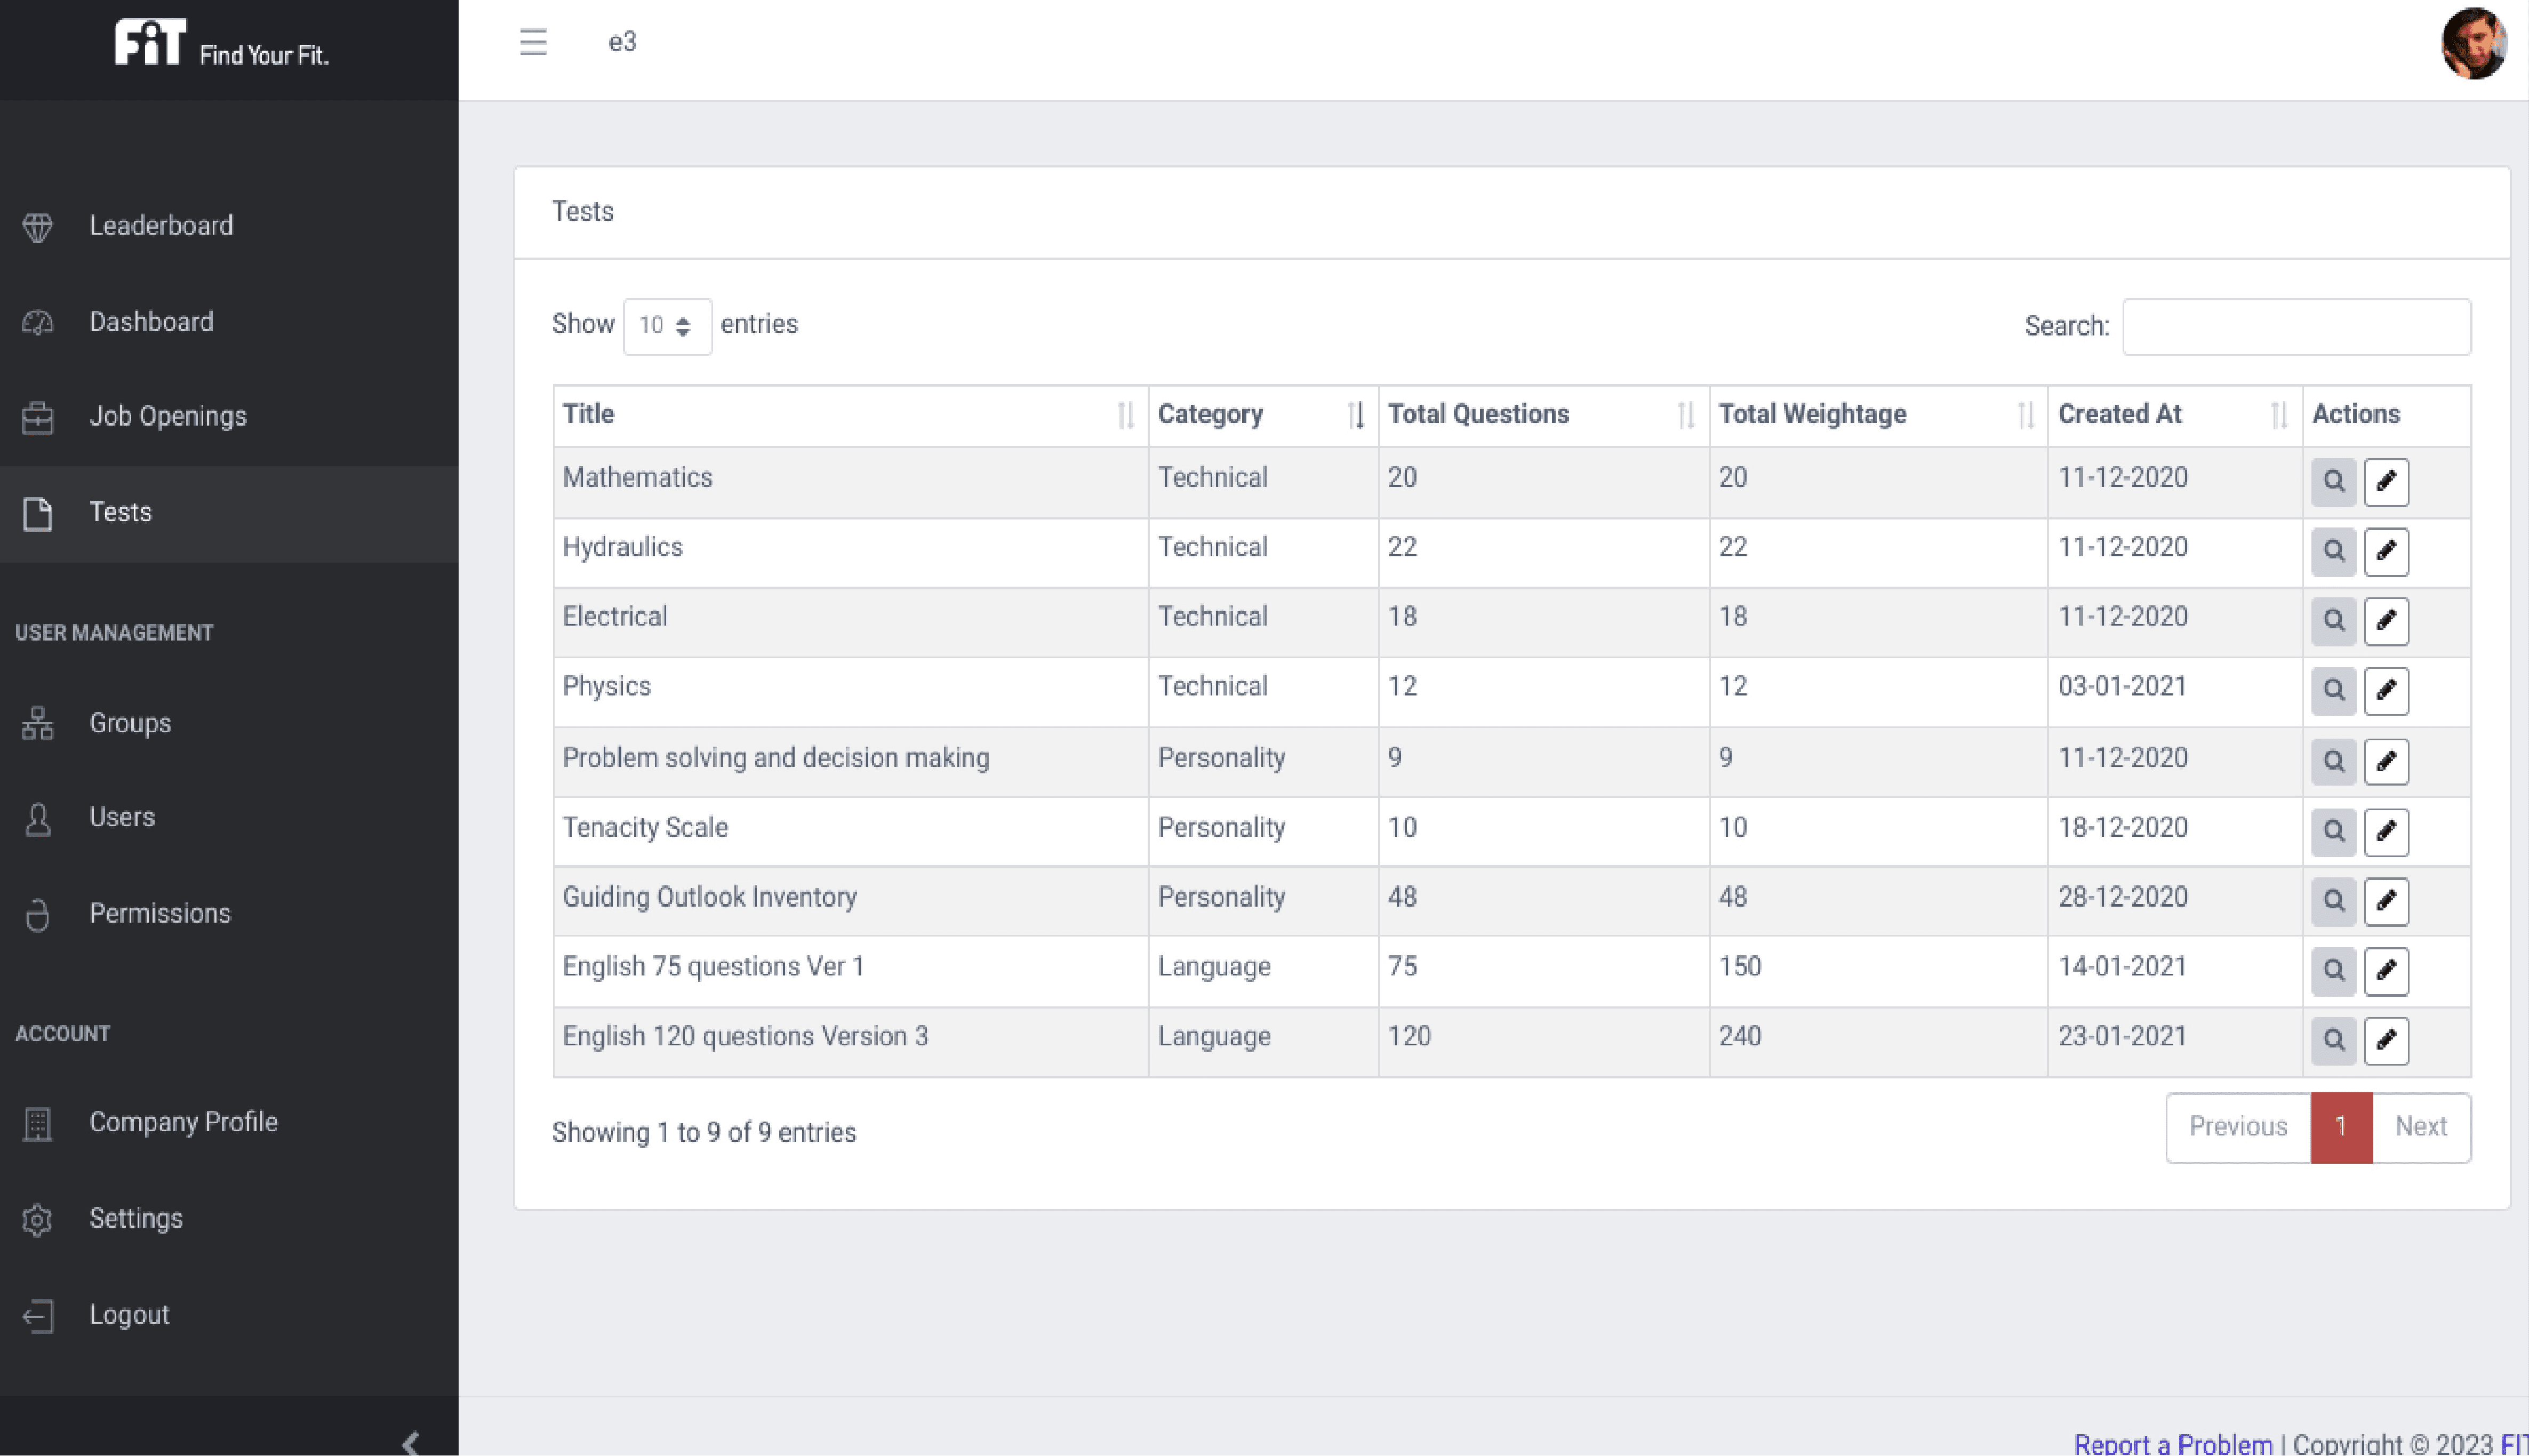Sort table by Created At column
Screen dimensions: 2529x1456
[2174, 415]
